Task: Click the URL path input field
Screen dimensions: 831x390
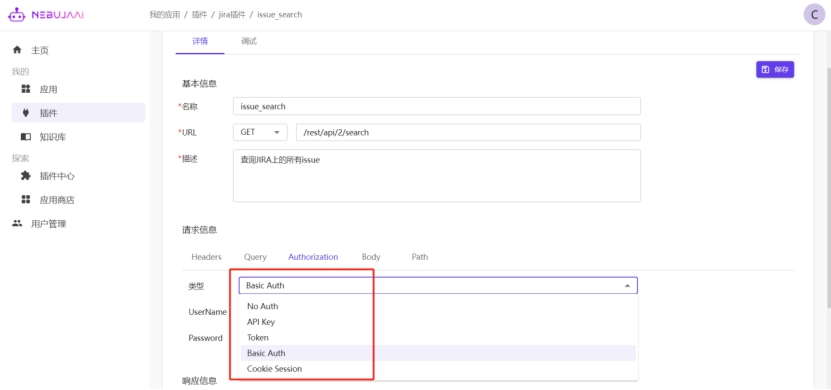Action: [468, 132]
